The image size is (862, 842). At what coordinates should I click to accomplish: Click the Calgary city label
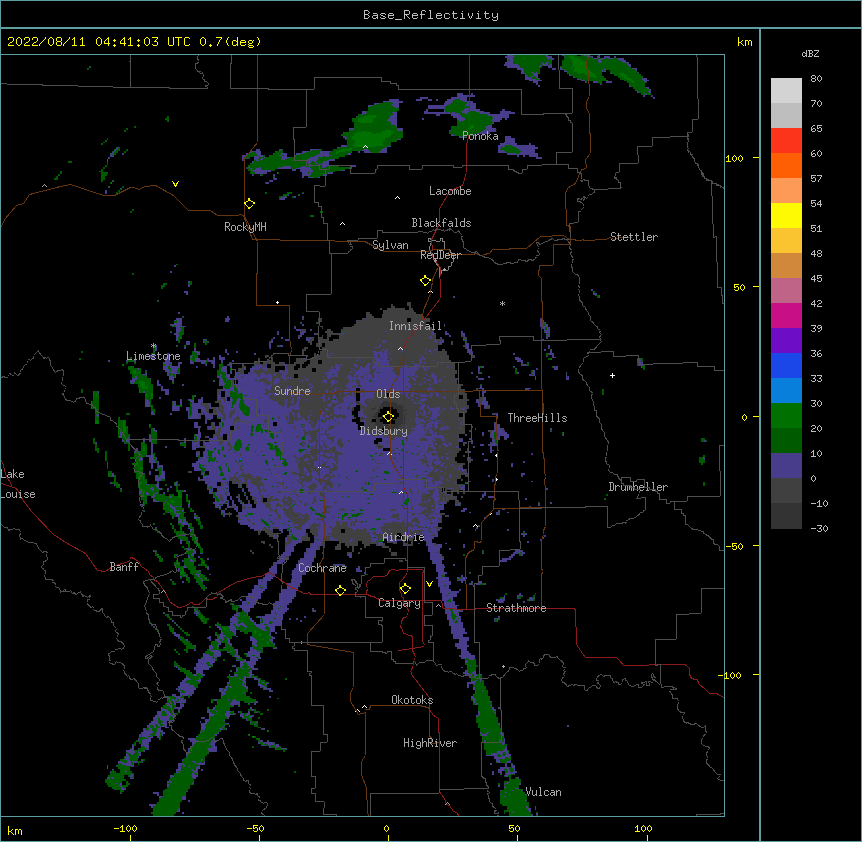click(x=399, y=603)
